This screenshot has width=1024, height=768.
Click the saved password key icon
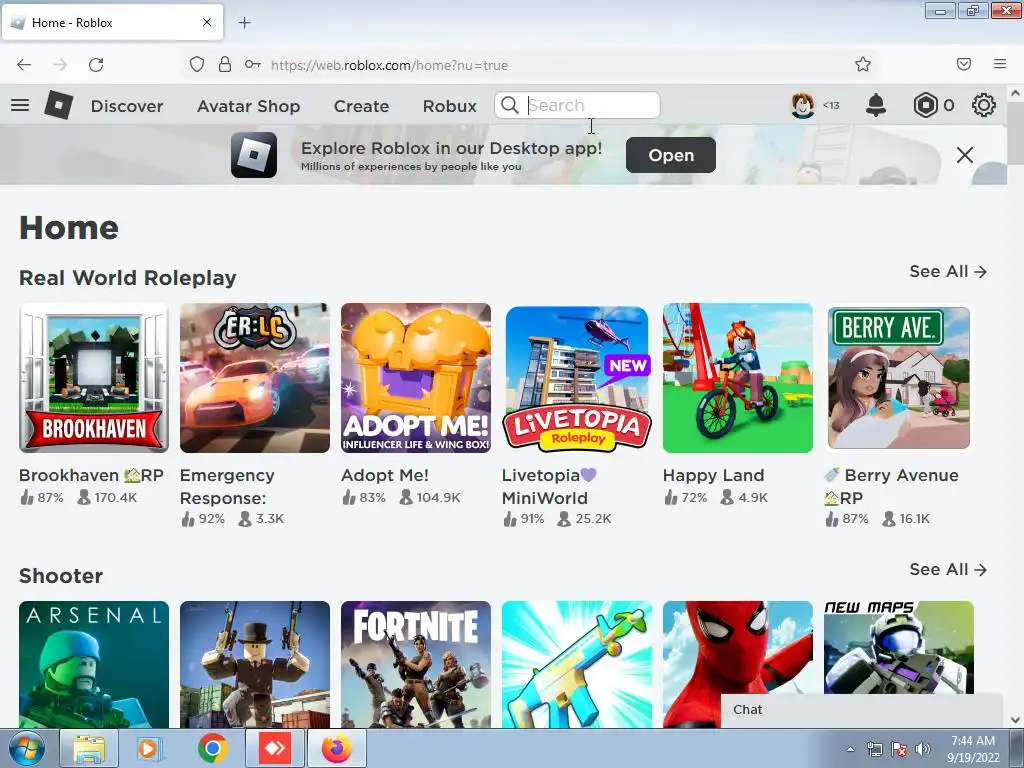pyautogui.click(x=253, y=64)
